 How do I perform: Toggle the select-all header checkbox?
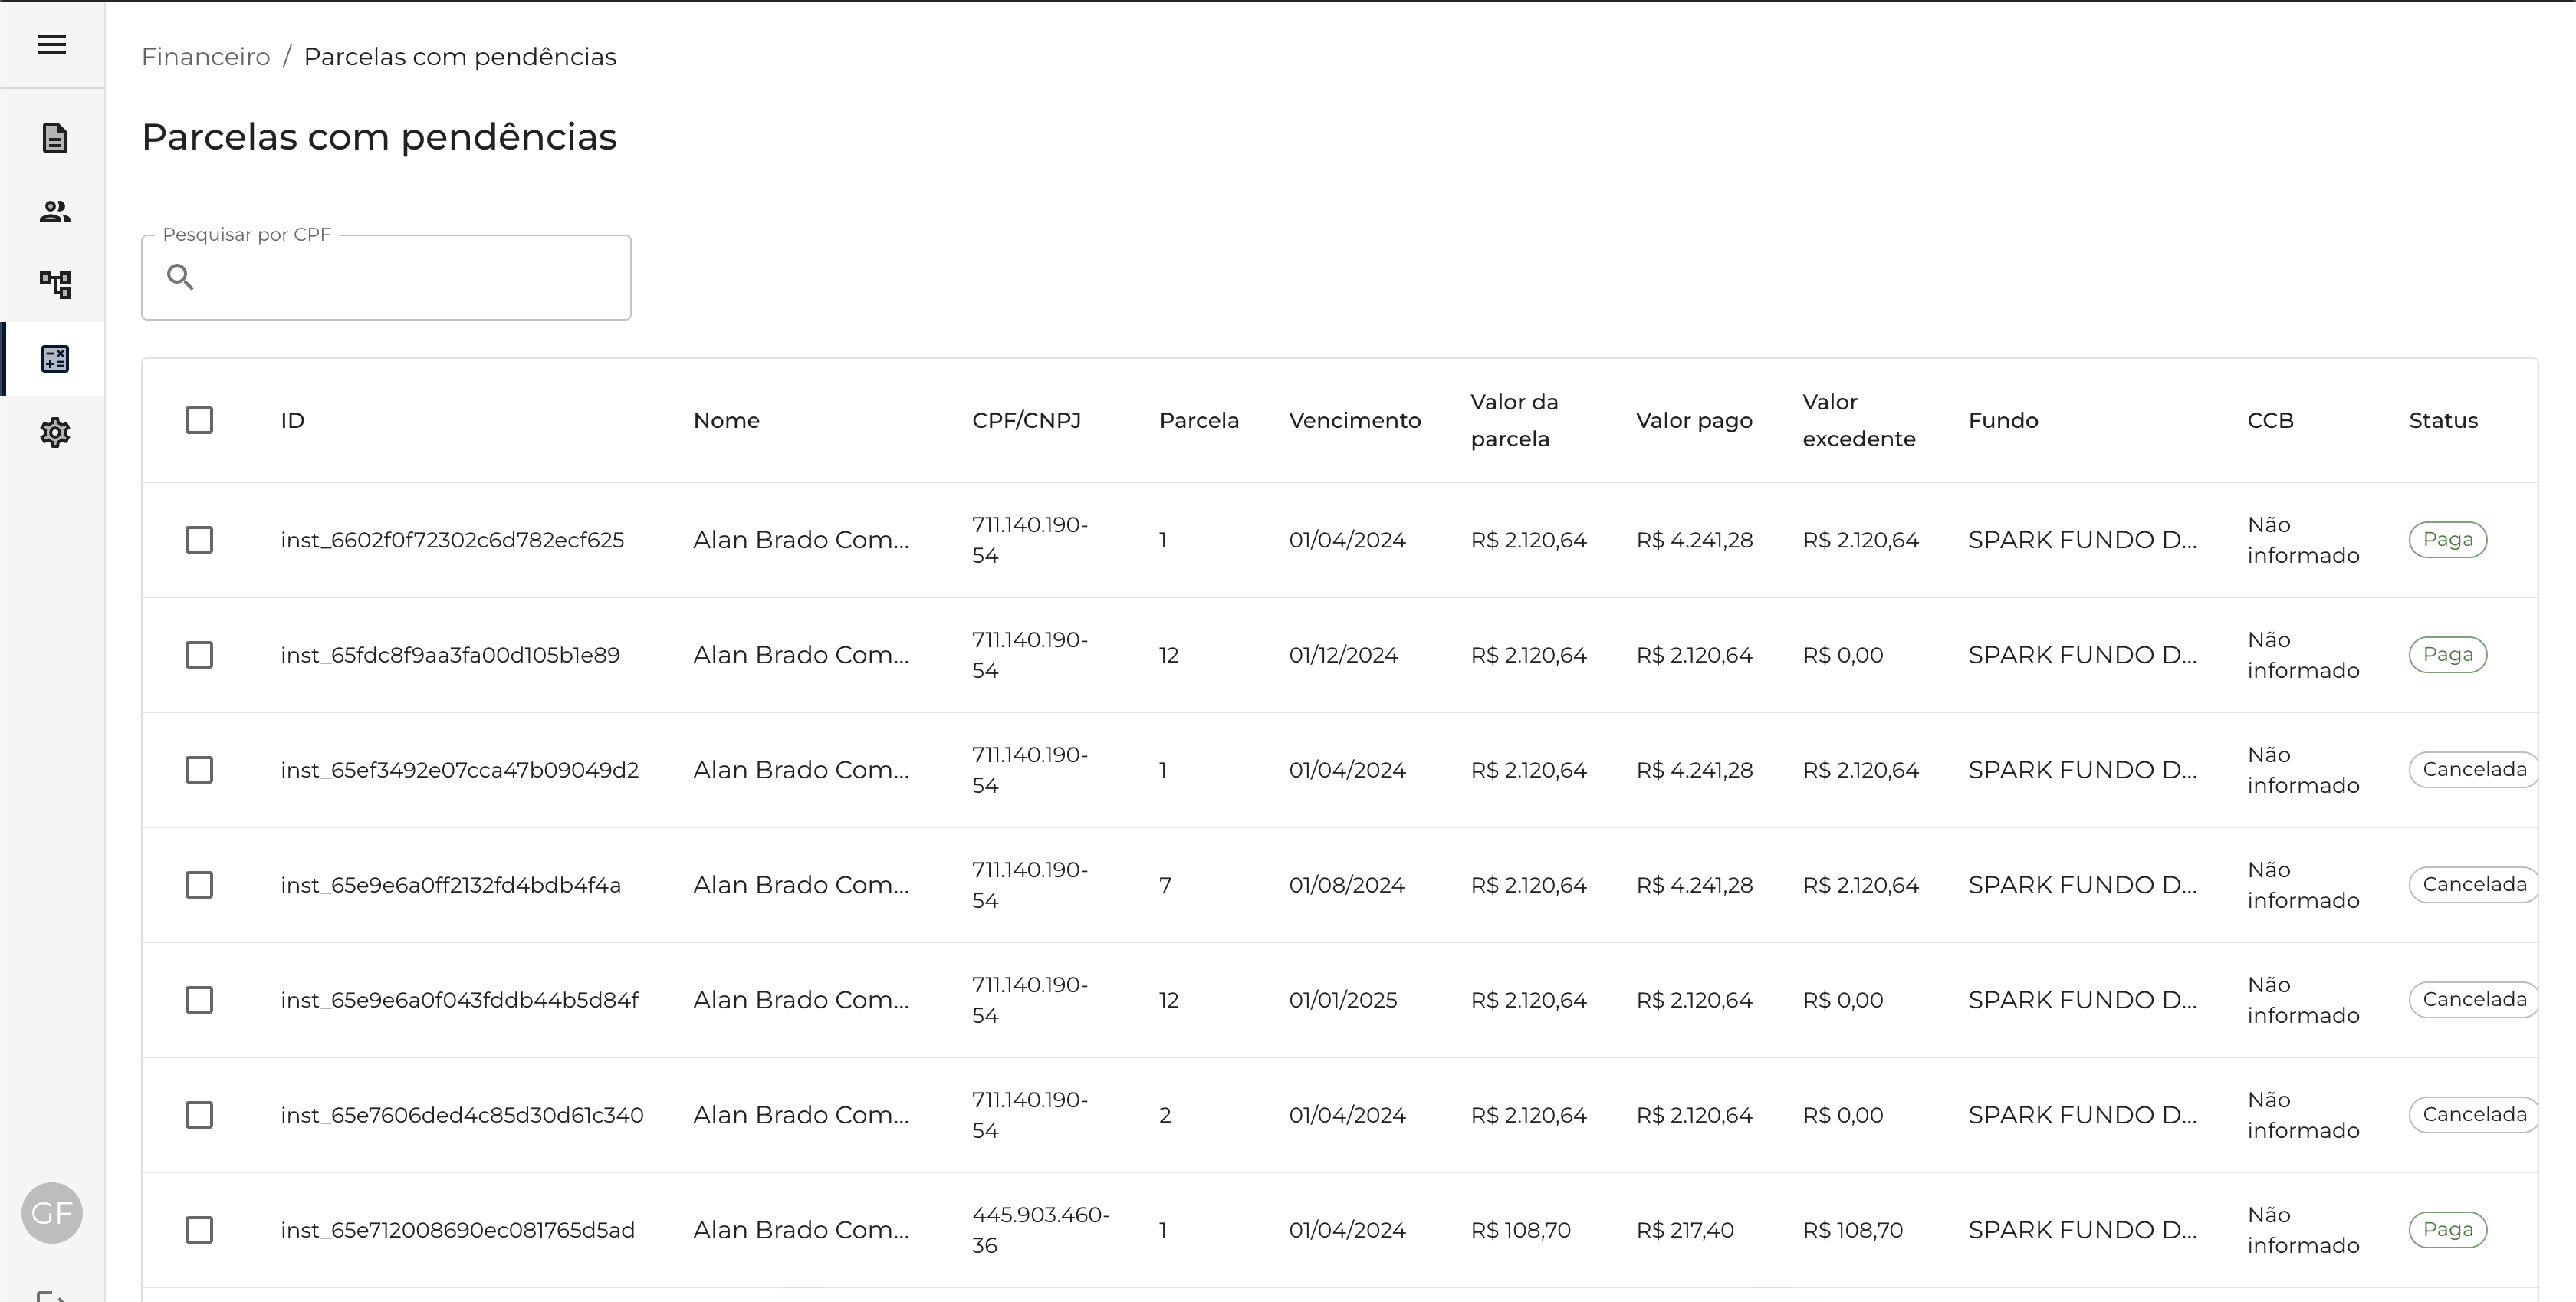click(199, 420)
